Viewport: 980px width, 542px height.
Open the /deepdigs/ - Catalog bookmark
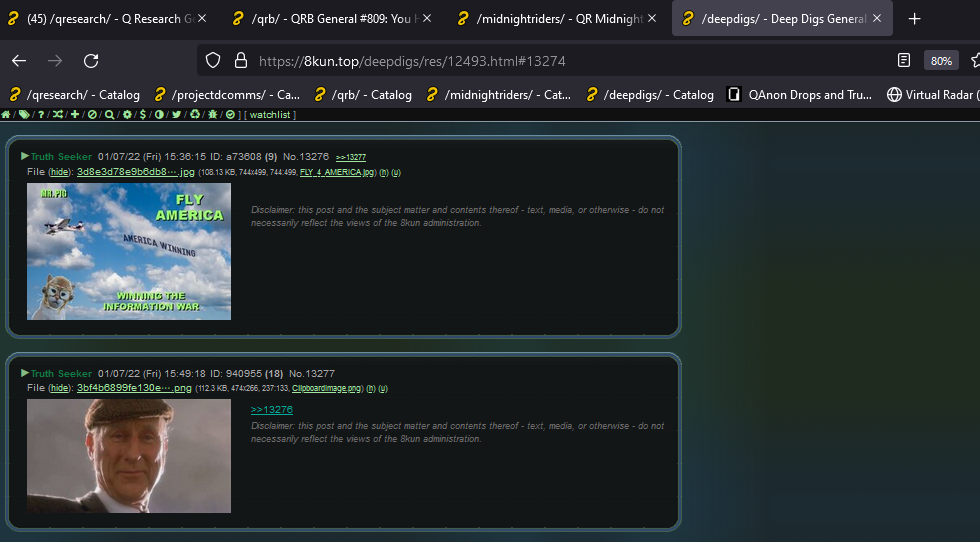click(650, 94)
